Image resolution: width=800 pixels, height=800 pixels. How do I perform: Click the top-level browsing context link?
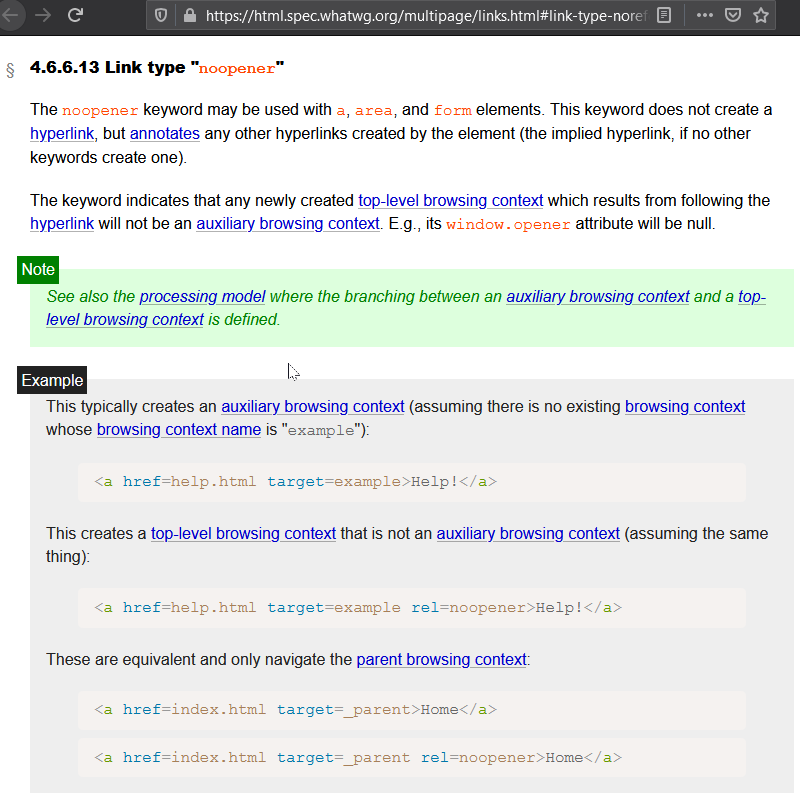point(450,200)
